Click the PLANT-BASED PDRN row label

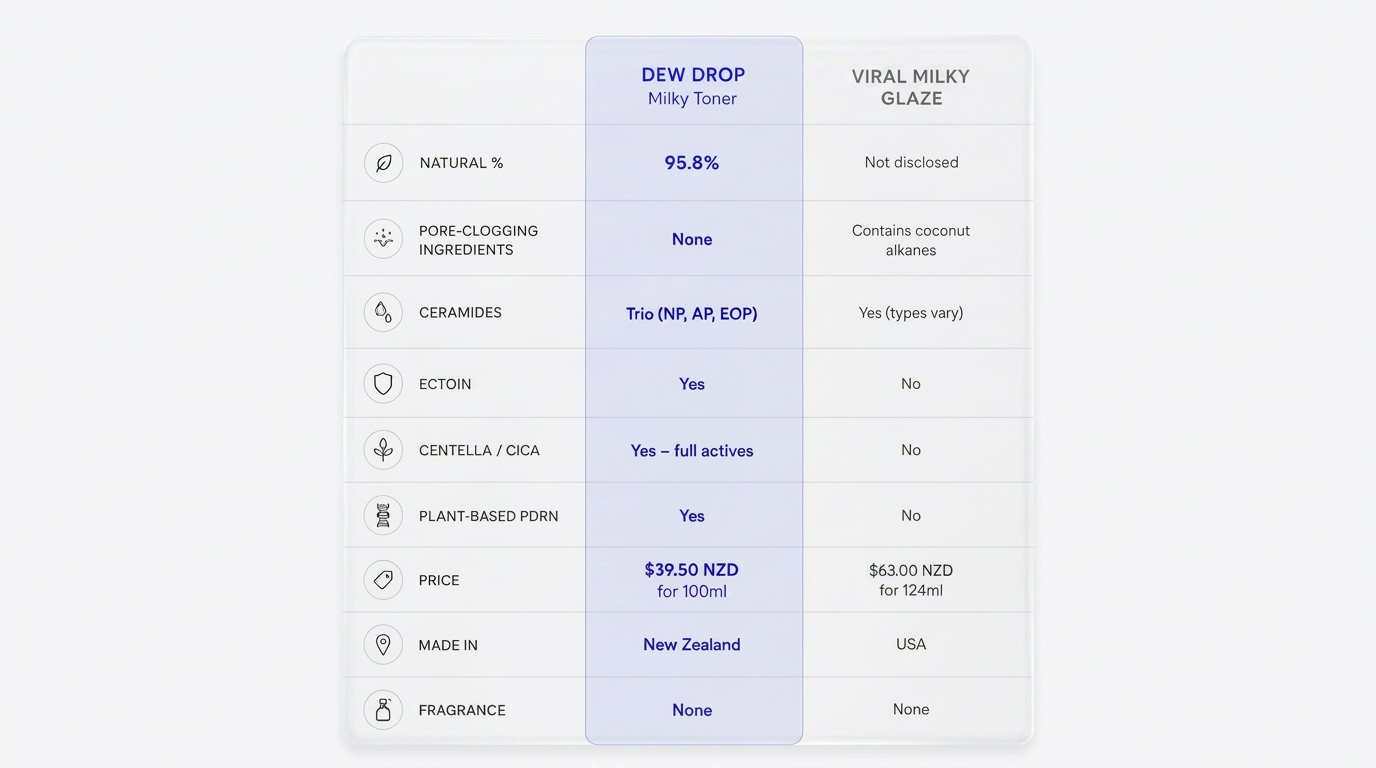point(489,516)
